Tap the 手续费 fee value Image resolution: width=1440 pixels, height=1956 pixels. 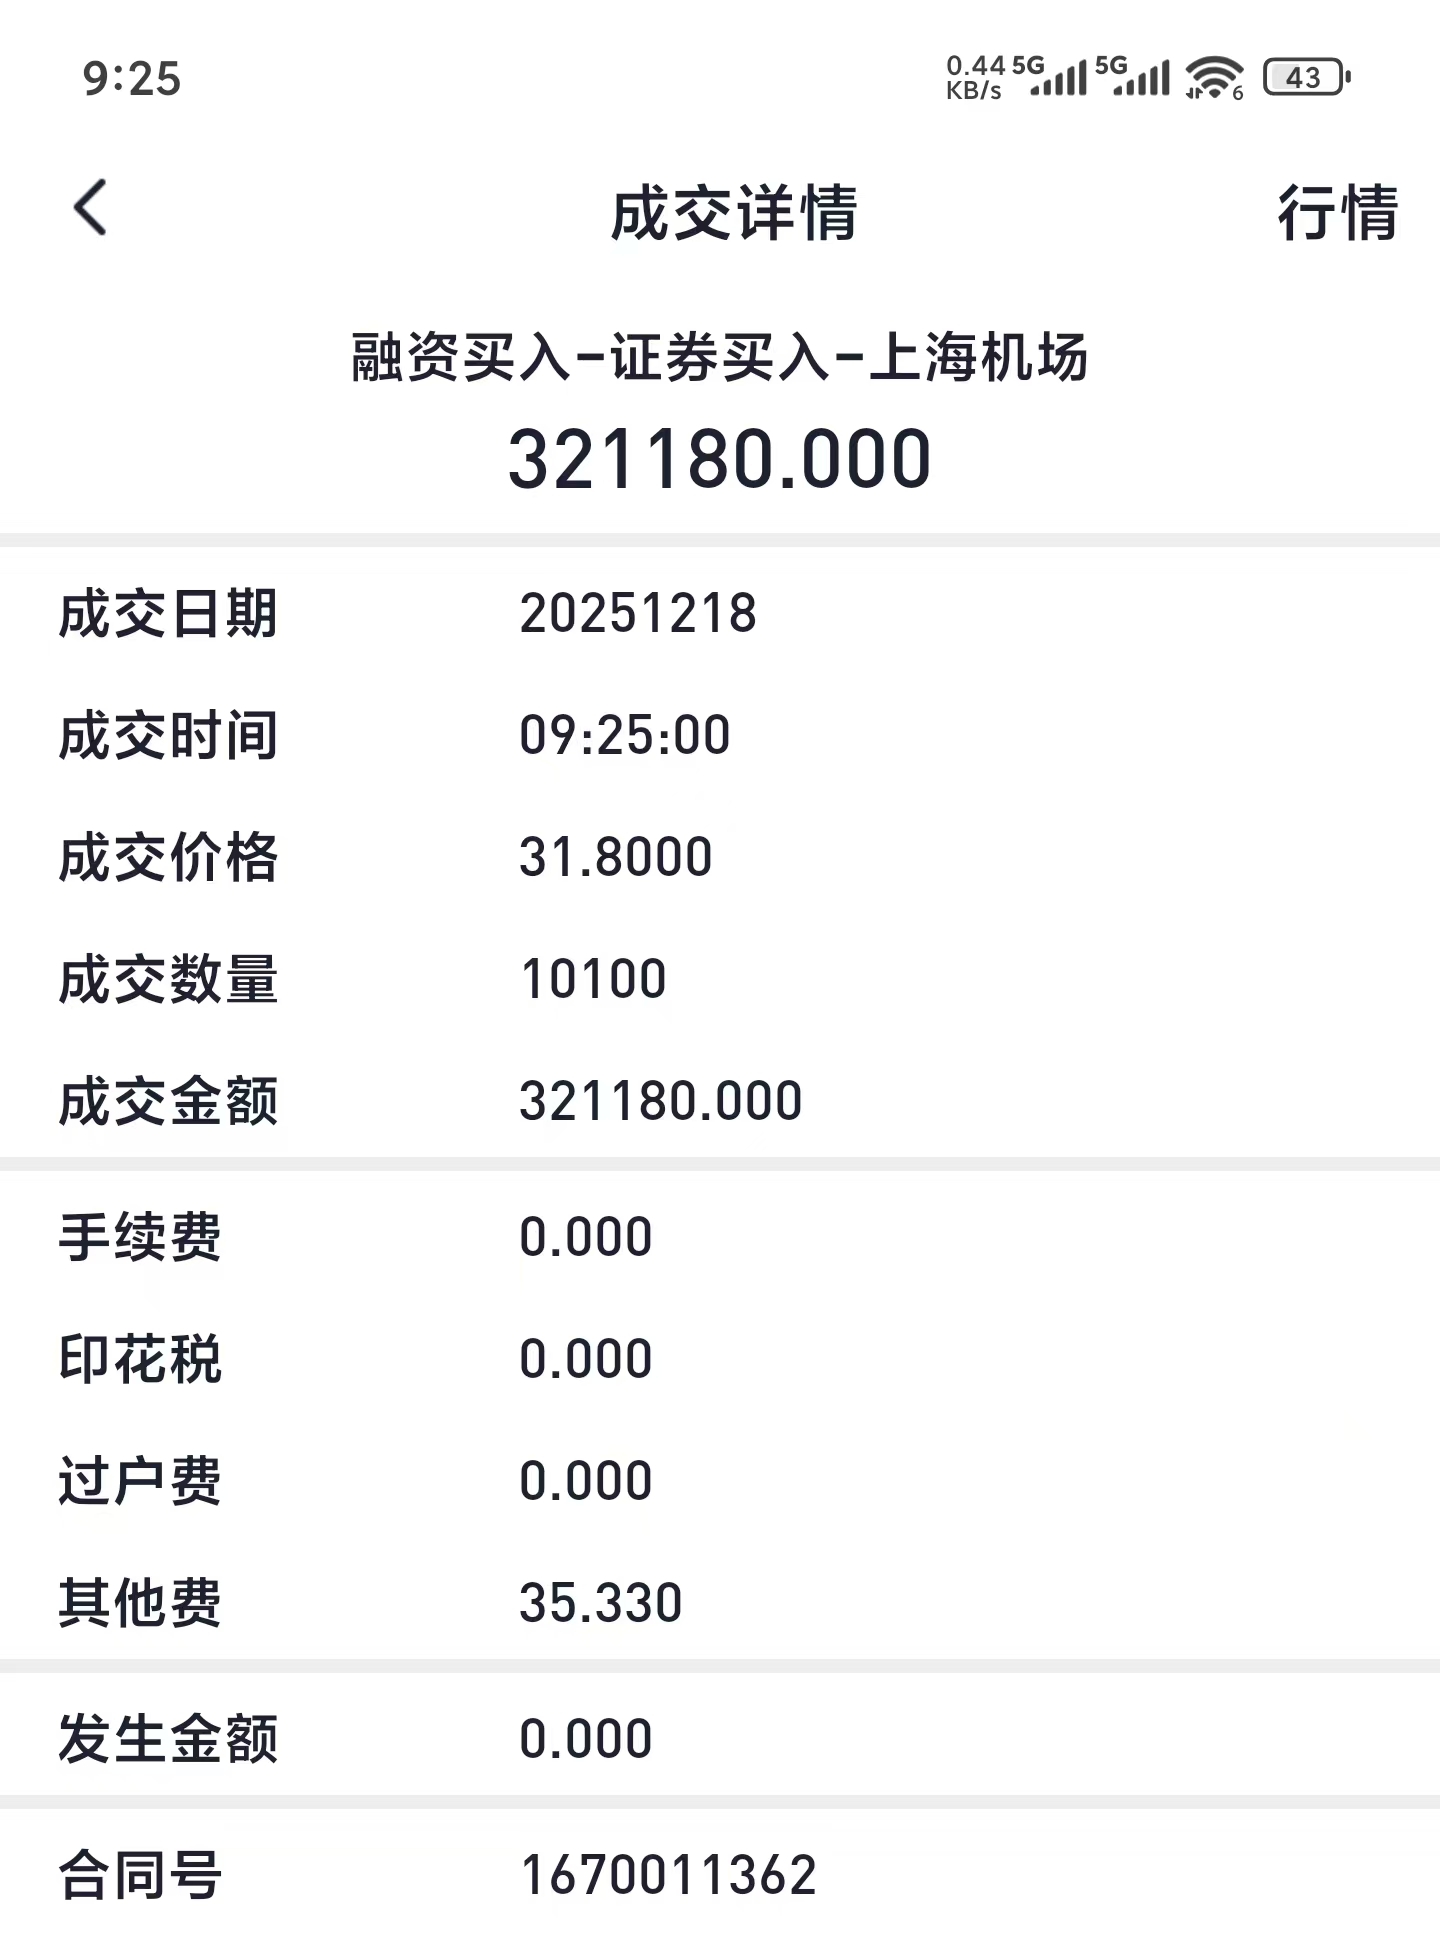[586, 1237]
